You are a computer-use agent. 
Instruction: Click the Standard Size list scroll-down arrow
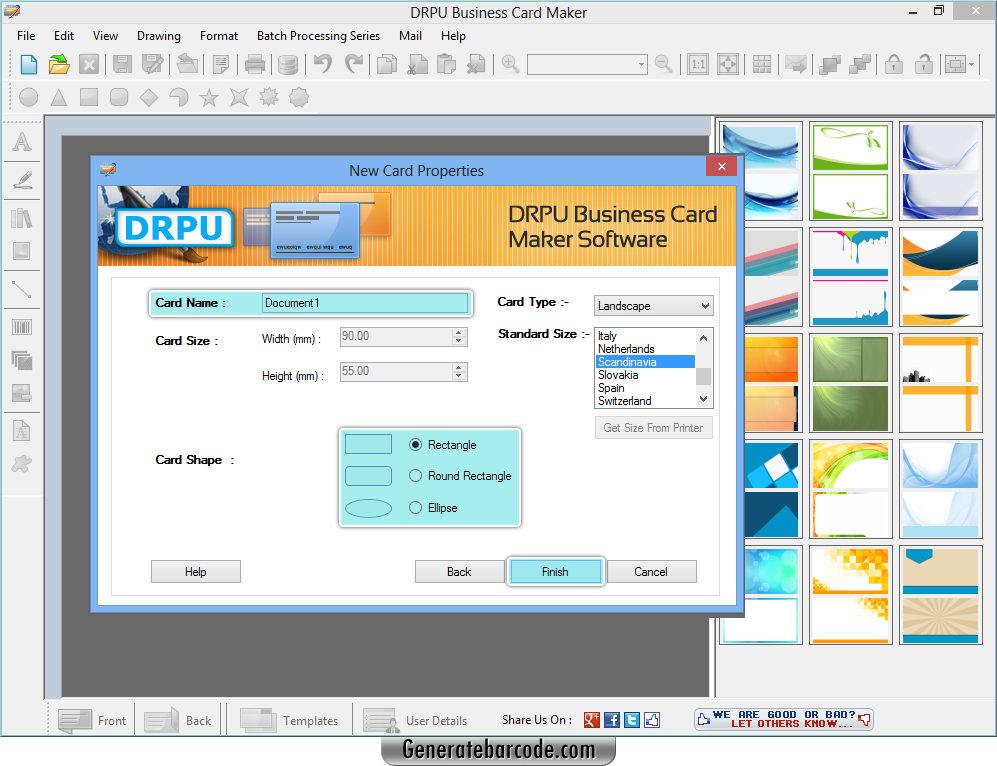coord(703,399)
